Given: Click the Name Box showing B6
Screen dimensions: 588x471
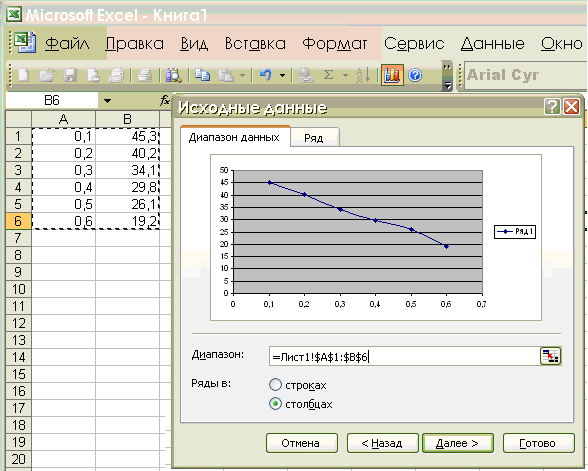Looking at the screenshot, I should (x=52, y=100).
